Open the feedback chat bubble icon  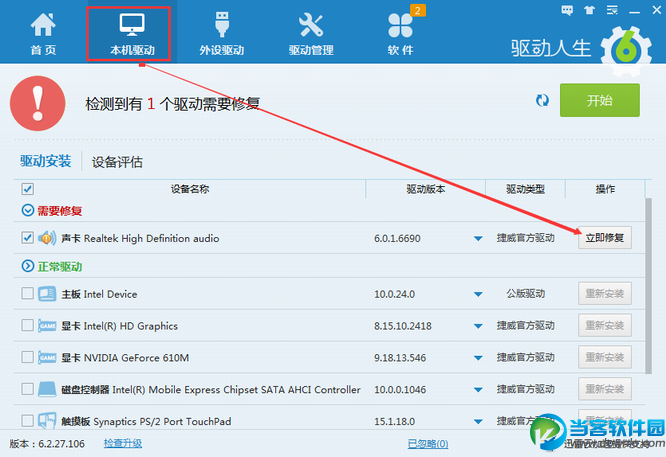(x=567, y=10)
